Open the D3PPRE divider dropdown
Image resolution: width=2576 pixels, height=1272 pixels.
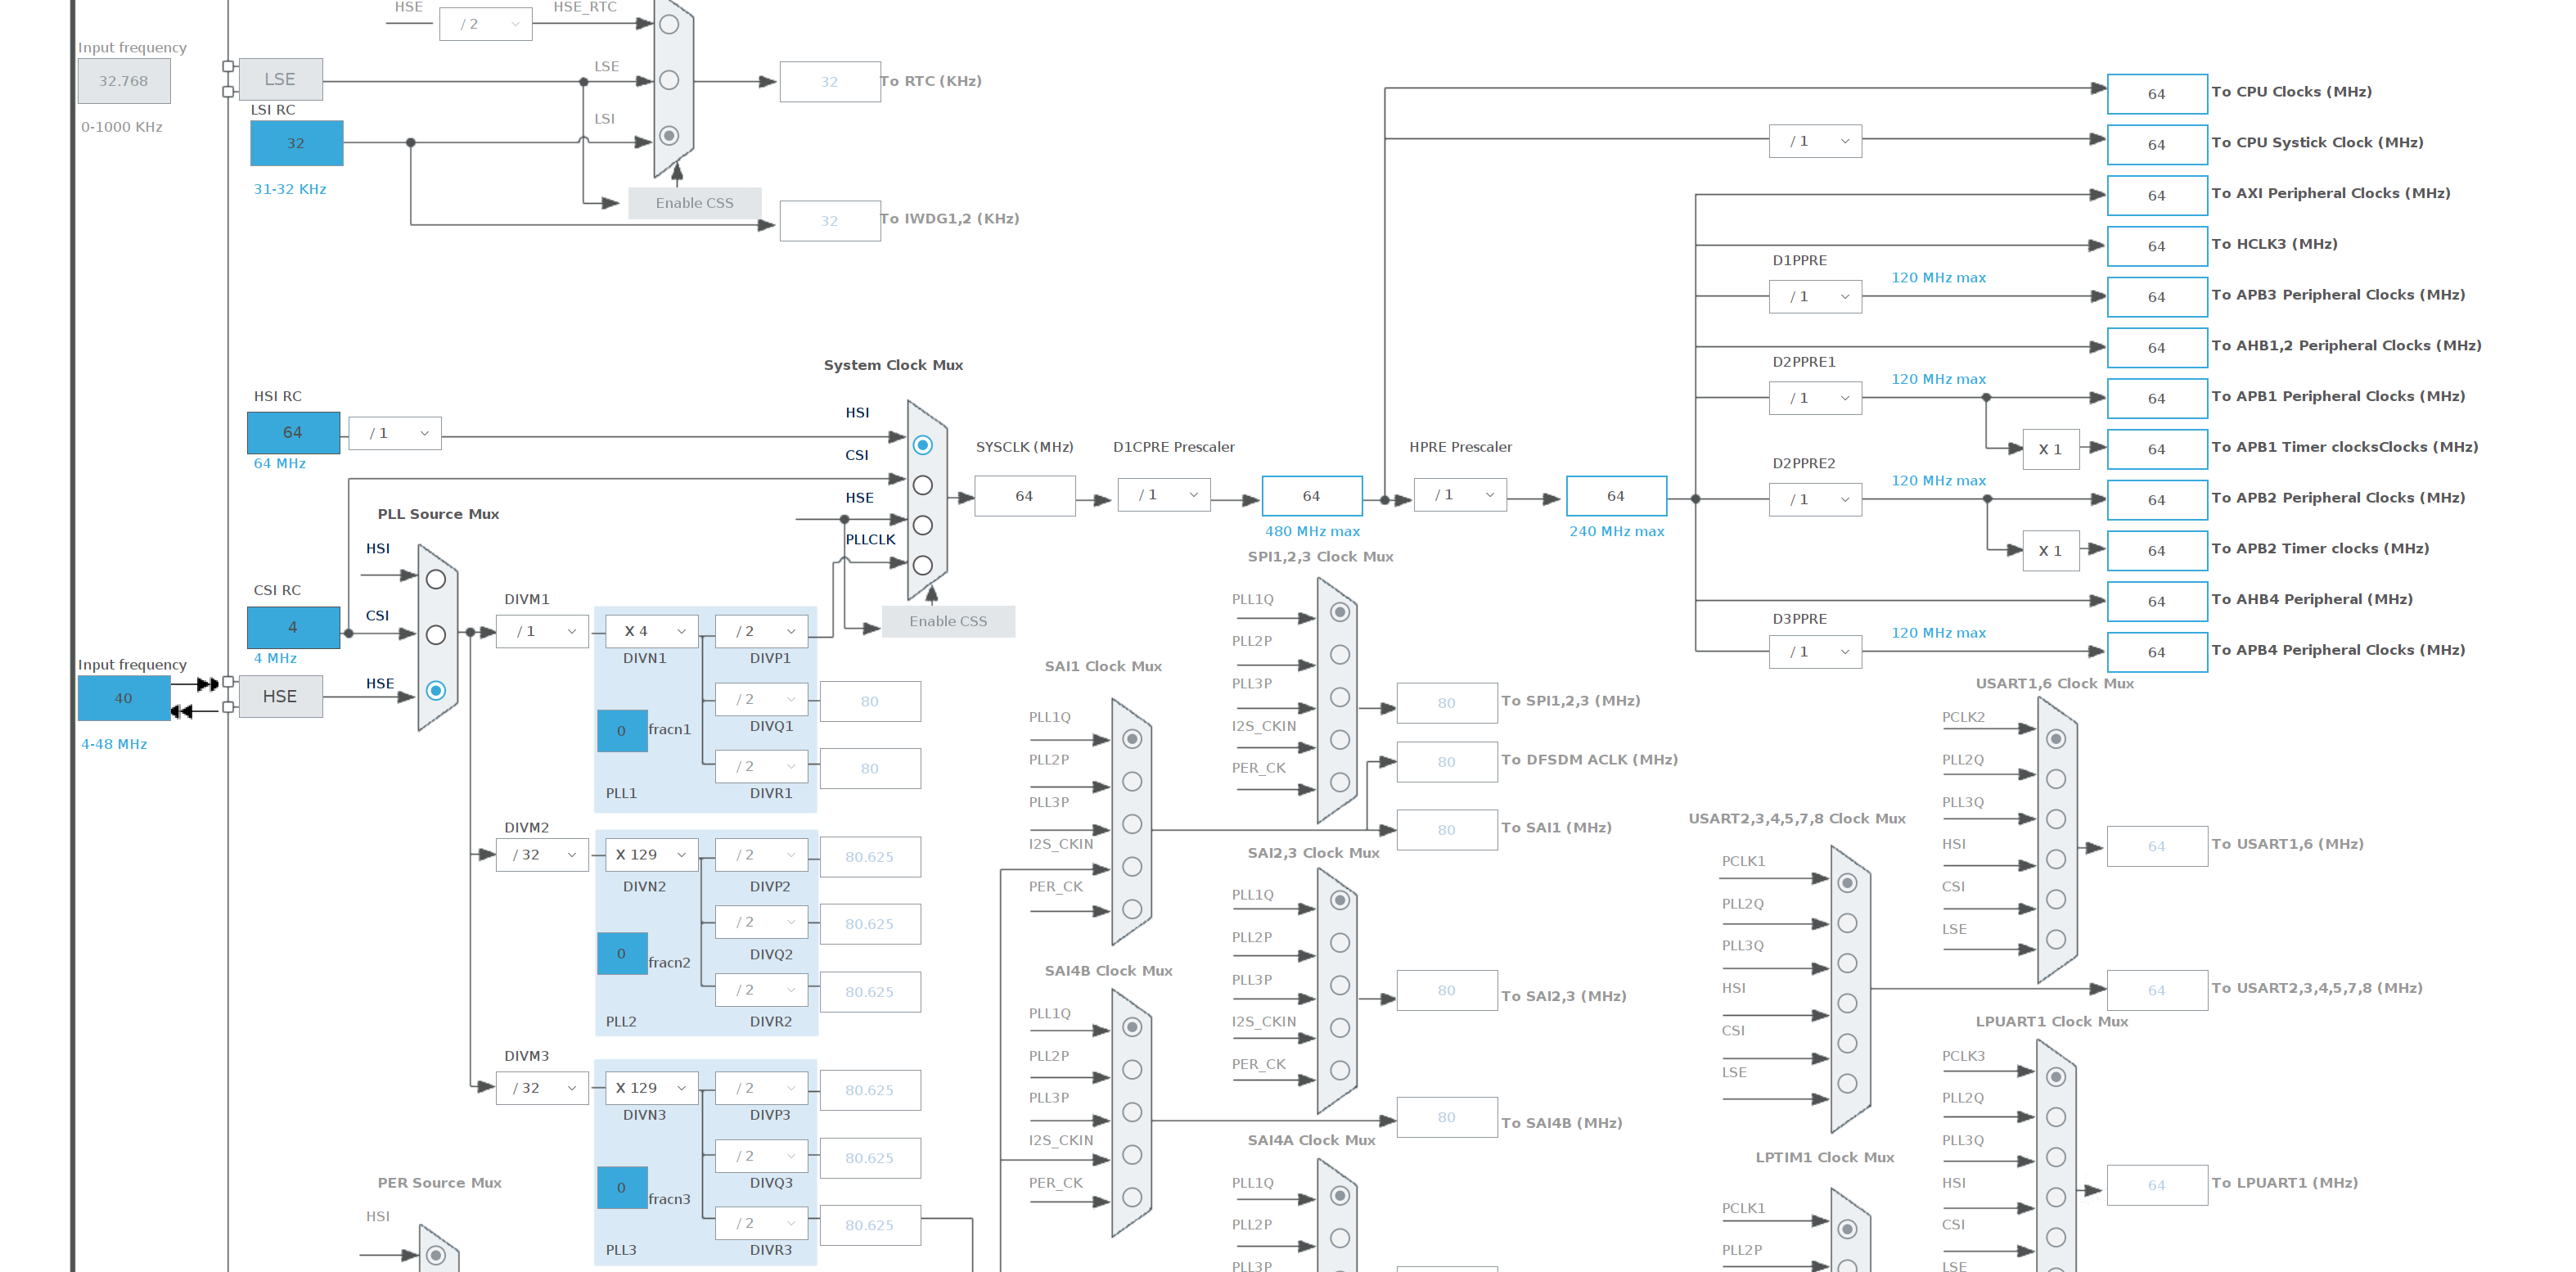click(1815, 652)
